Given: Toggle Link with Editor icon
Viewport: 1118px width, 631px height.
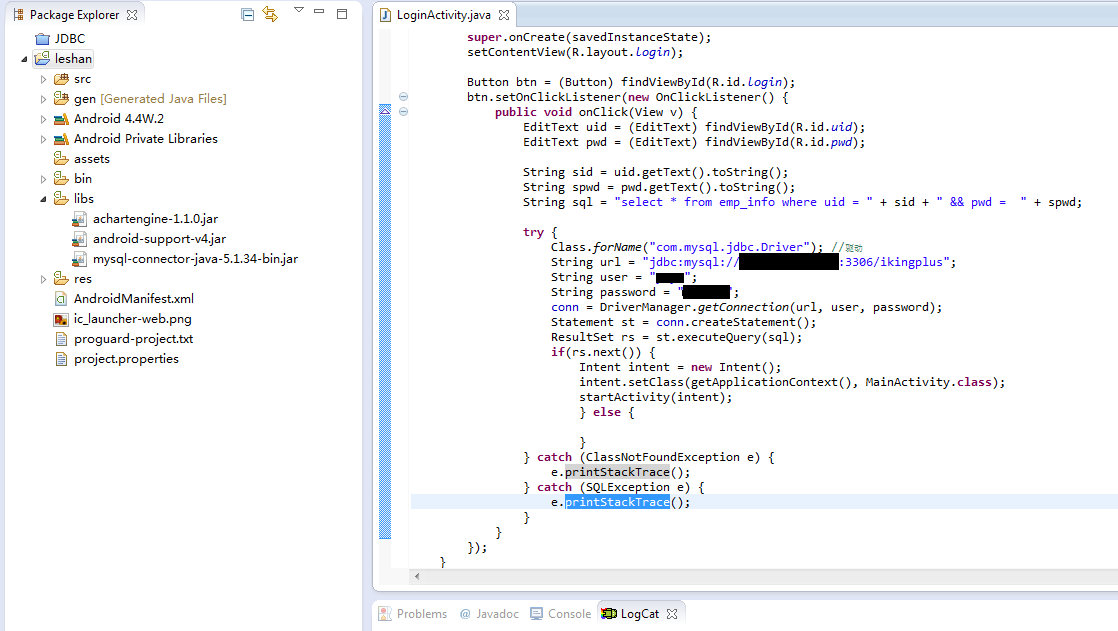Looking at the screenshot, I should tap(270, 14).
